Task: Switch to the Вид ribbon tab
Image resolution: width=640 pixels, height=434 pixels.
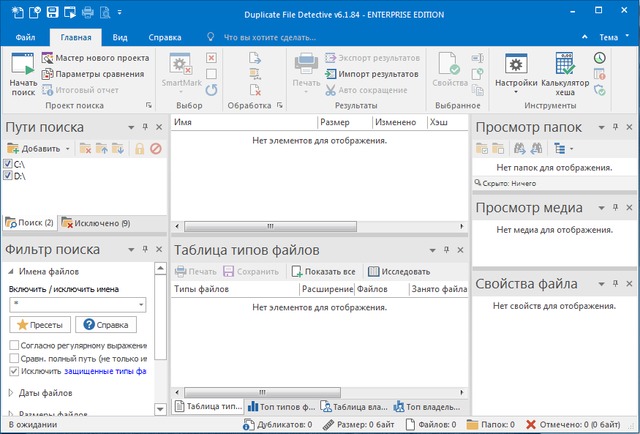Action: pos(119,37)
